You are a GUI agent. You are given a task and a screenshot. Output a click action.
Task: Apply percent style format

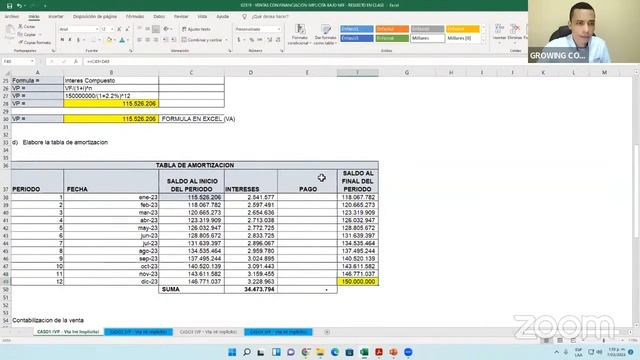coord(251,40)
